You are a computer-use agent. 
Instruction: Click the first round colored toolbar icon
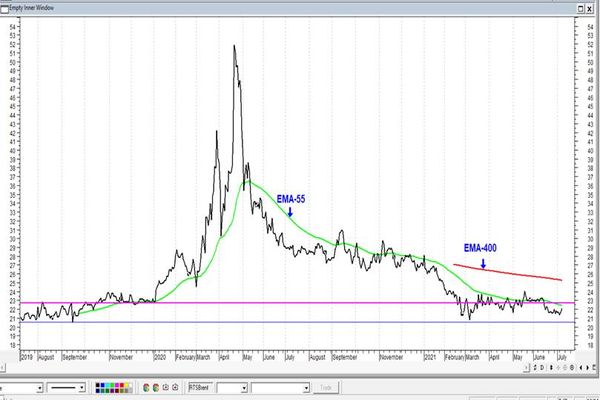[x=146, y=388]
